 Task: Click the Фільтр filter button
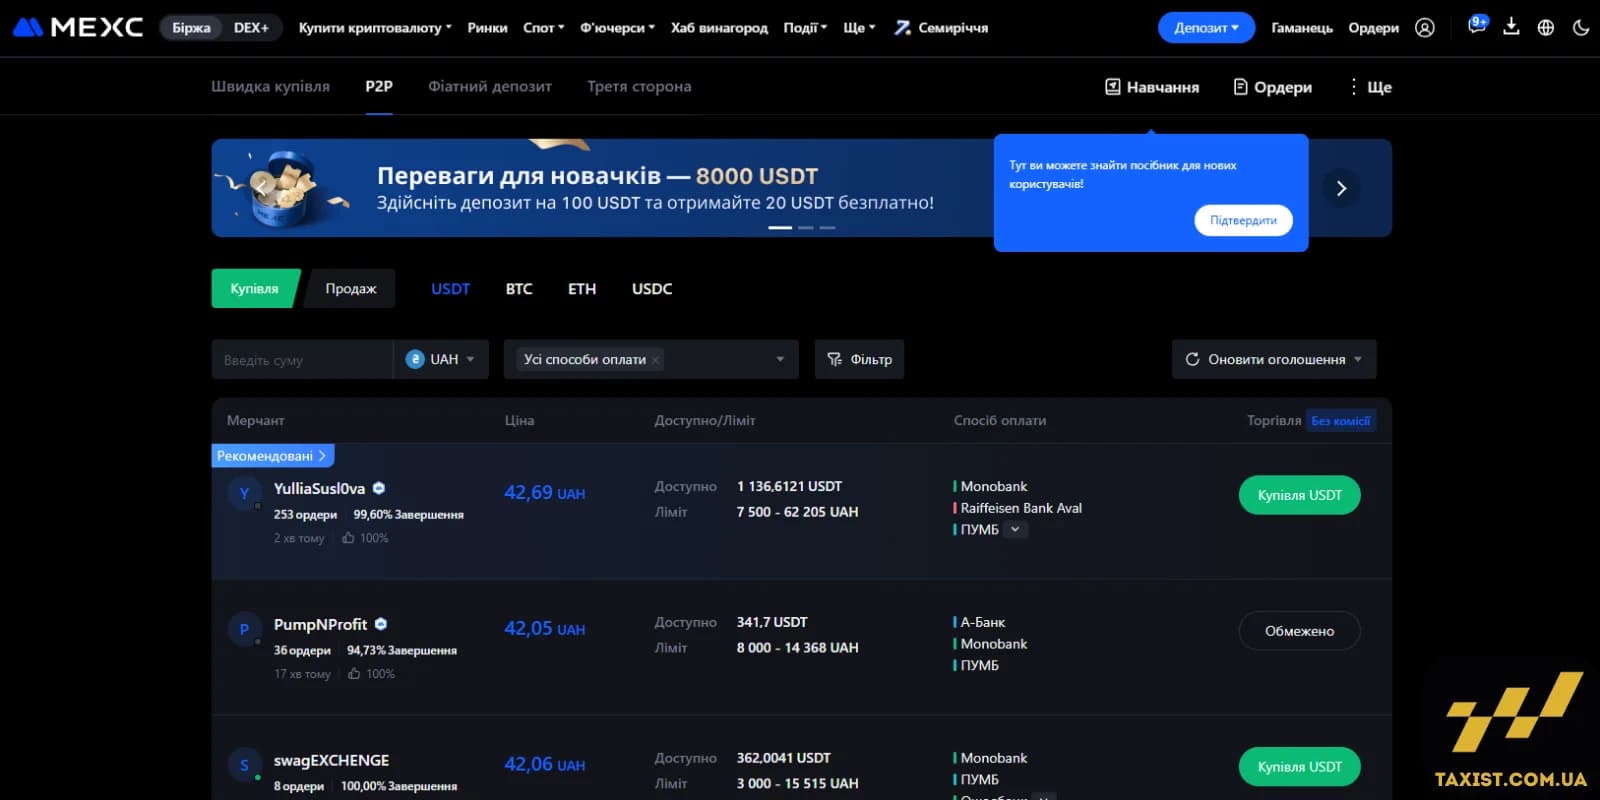[859, 359]
